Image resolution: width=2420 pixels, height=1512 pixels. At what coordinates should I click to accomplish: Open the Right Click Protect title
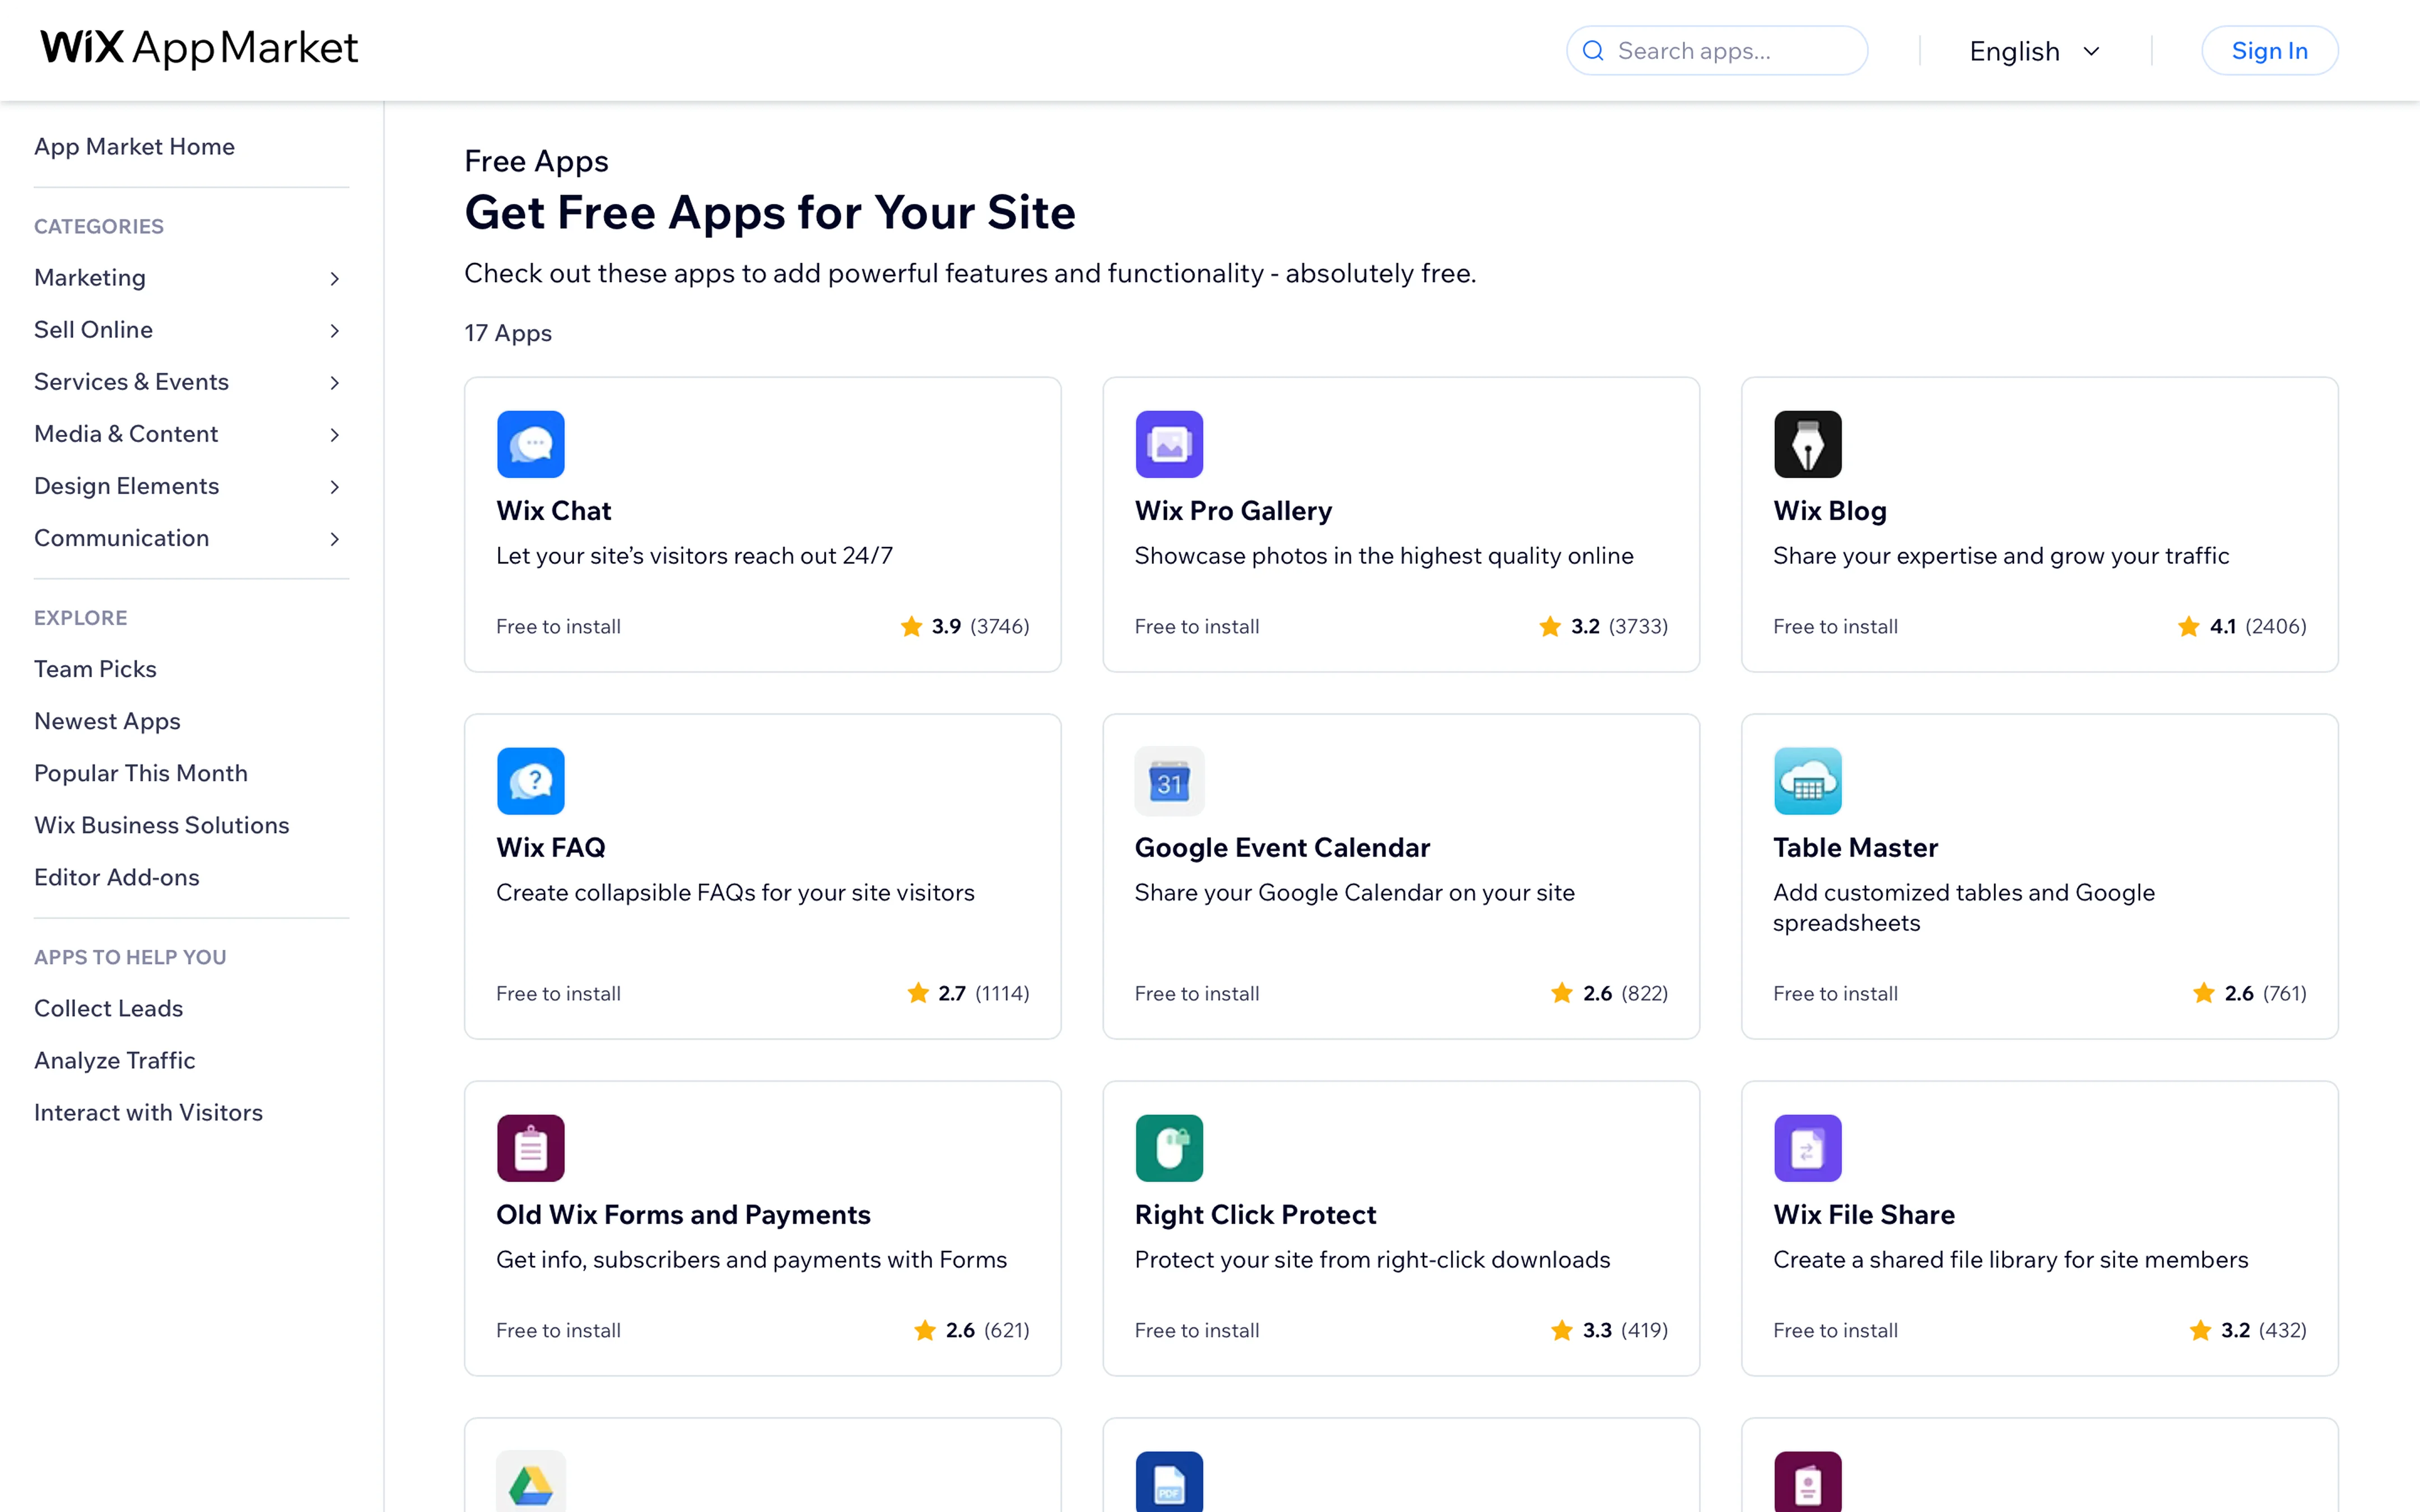click(1255, 1214)
